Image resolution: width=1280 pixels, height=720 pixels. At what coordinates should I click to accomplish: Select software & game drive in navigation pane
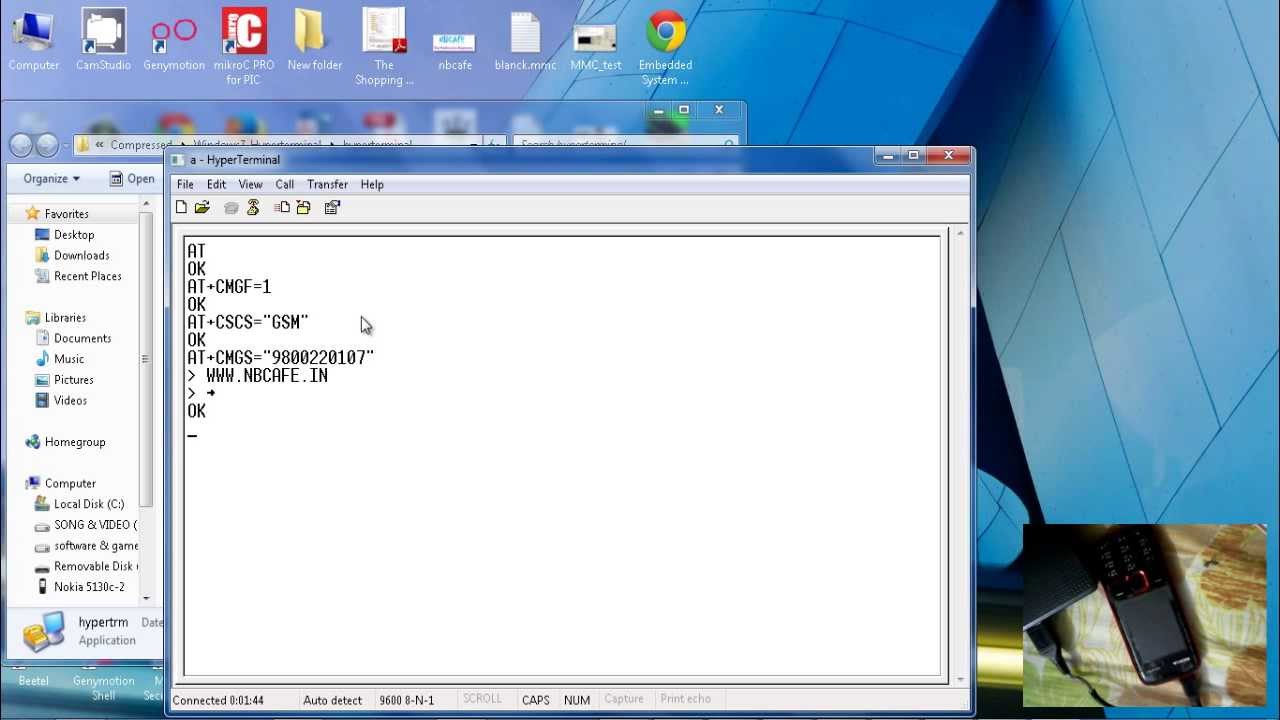[86, 546]
